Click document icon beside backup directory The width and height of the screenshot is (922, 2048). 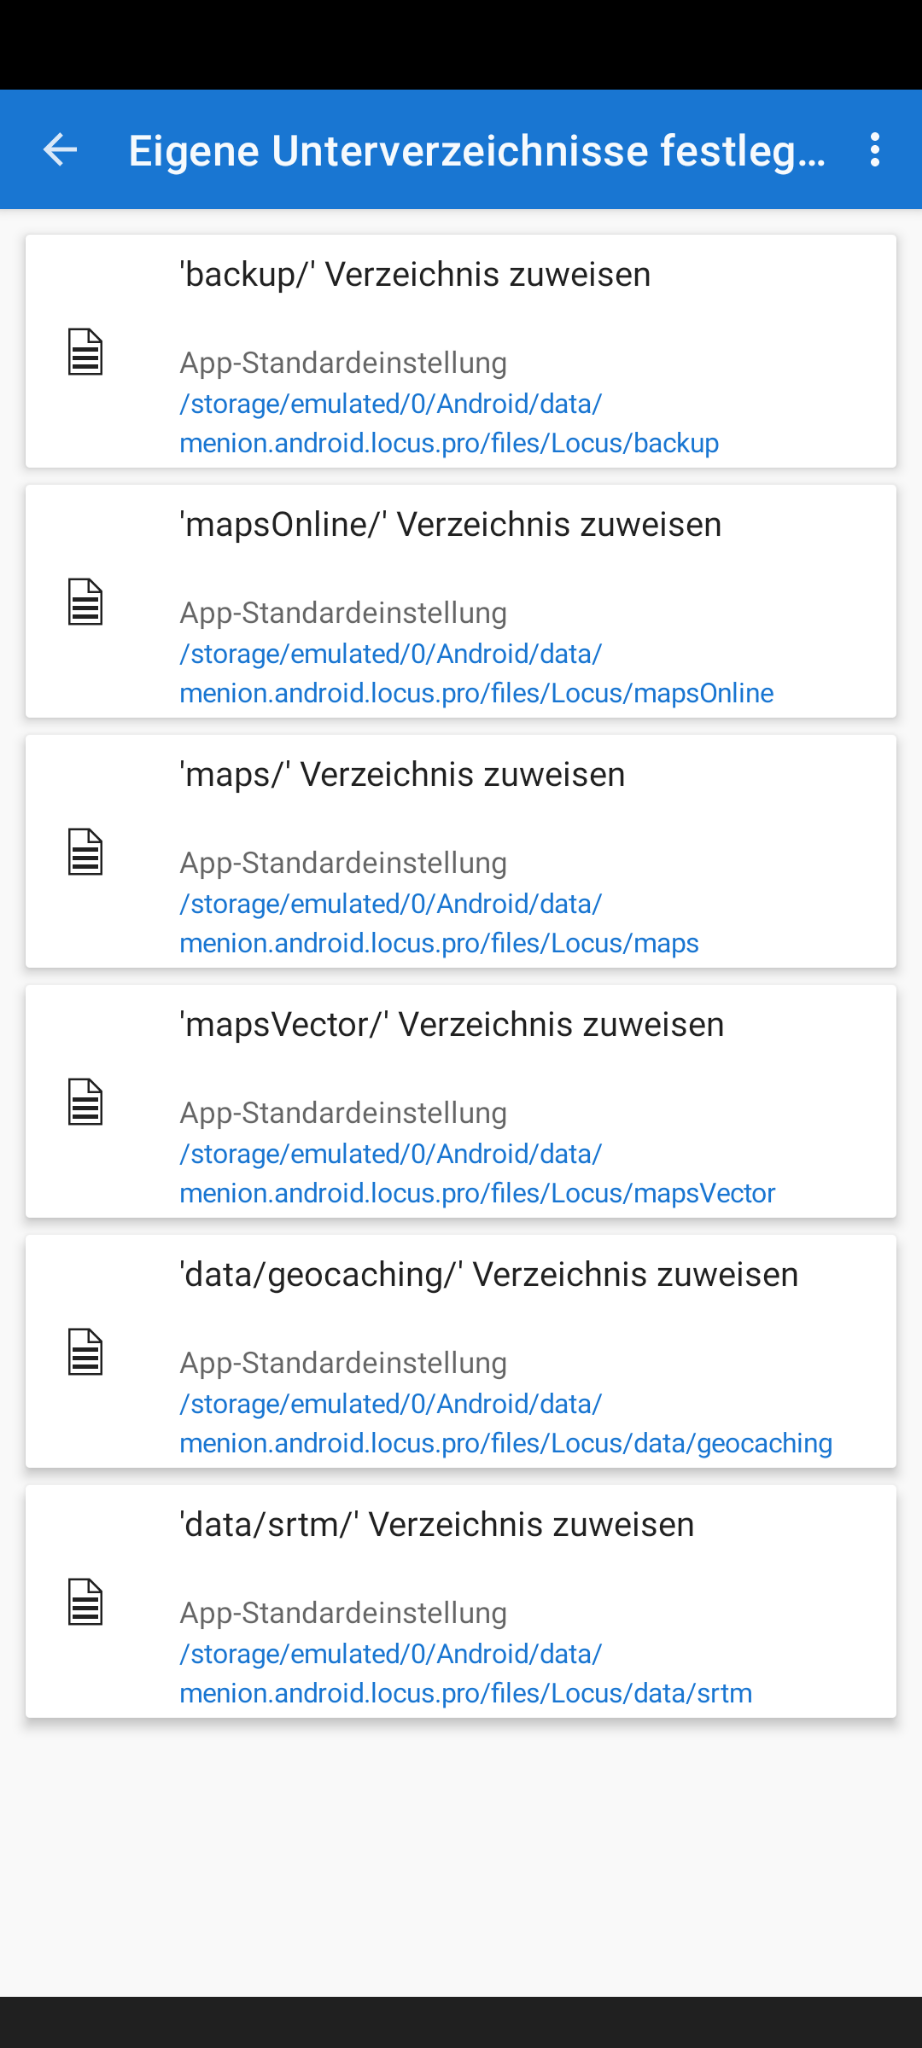tap(85, 352)
